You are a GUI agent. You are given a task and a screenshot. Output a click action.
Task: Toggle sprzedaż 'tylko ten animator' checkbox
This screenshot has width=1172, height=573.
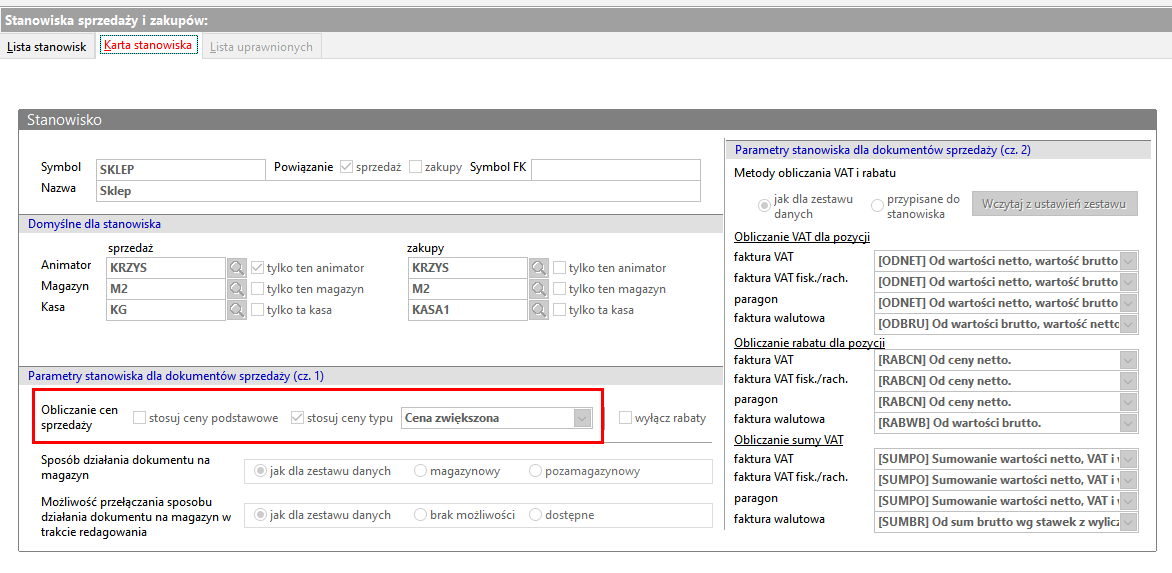[258, 267]
